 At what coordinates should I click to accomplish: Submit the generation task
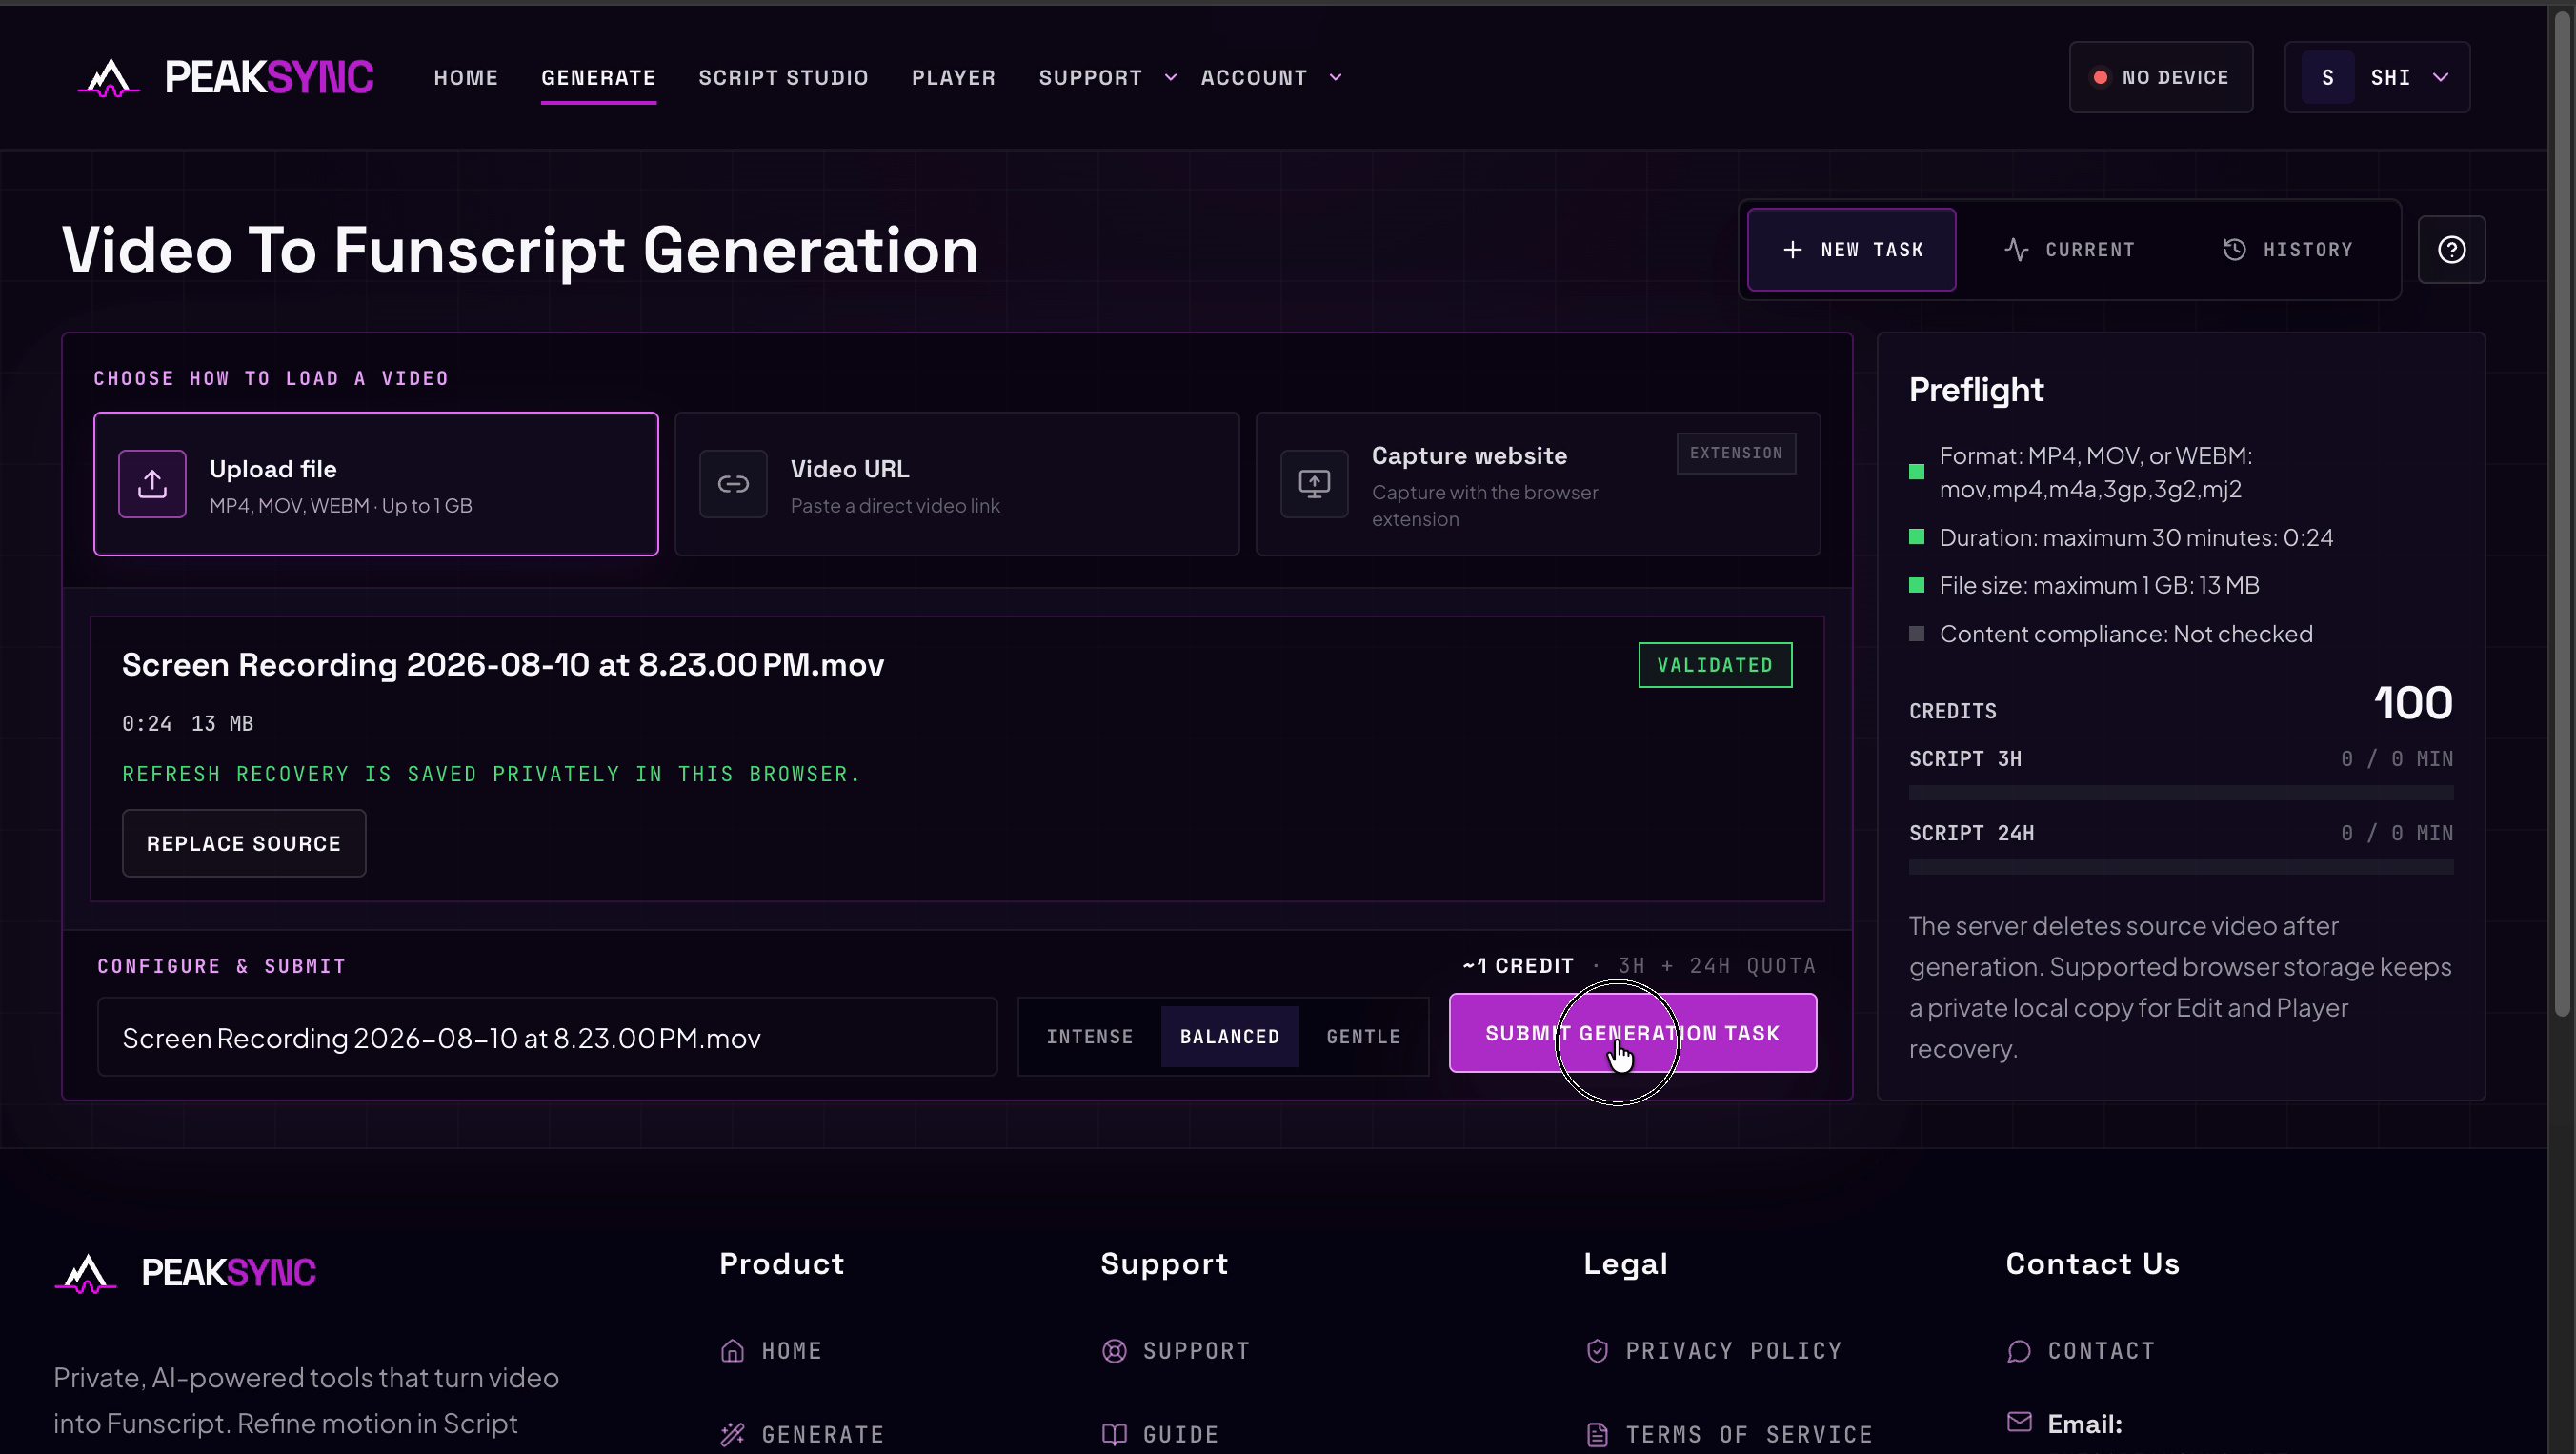click(x=1633, y=1033)
